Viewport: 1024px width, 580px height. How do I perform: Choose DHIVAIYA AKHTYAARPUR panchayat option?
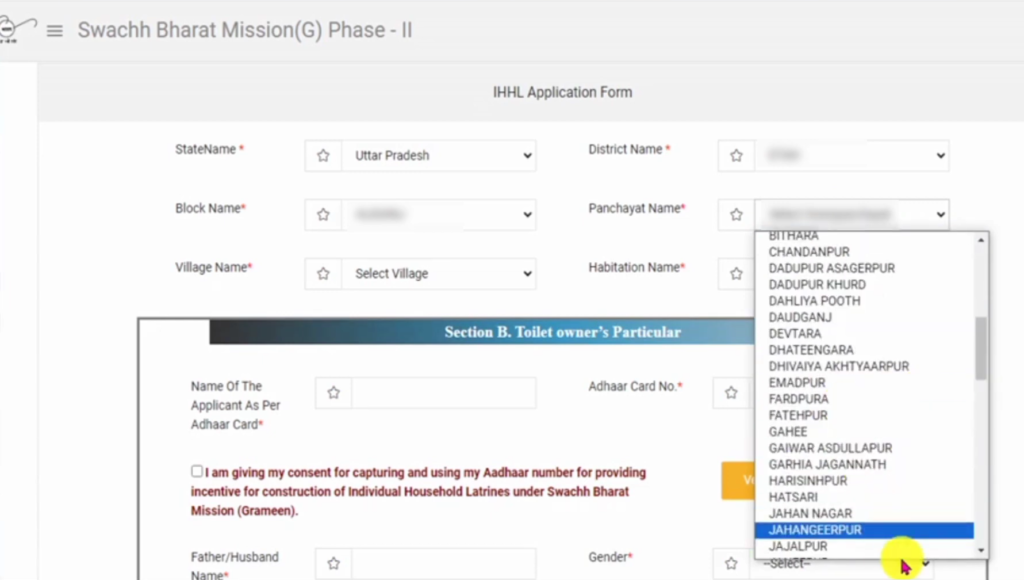pos(864,366)
